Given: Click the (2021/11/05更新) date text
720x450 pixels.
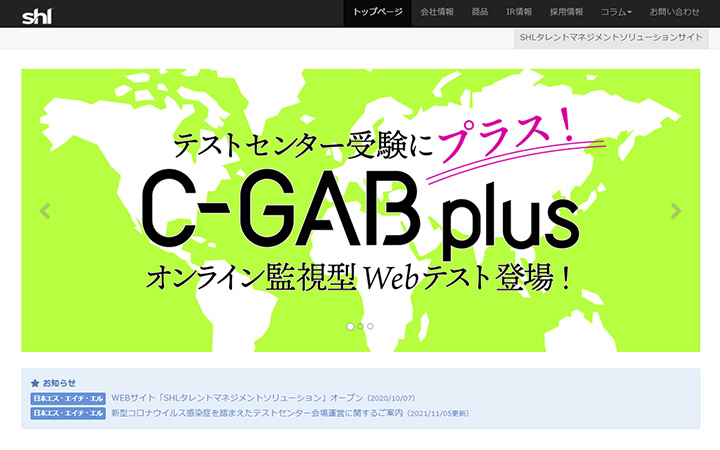Looking at the screenshot, I should [438, 414].
